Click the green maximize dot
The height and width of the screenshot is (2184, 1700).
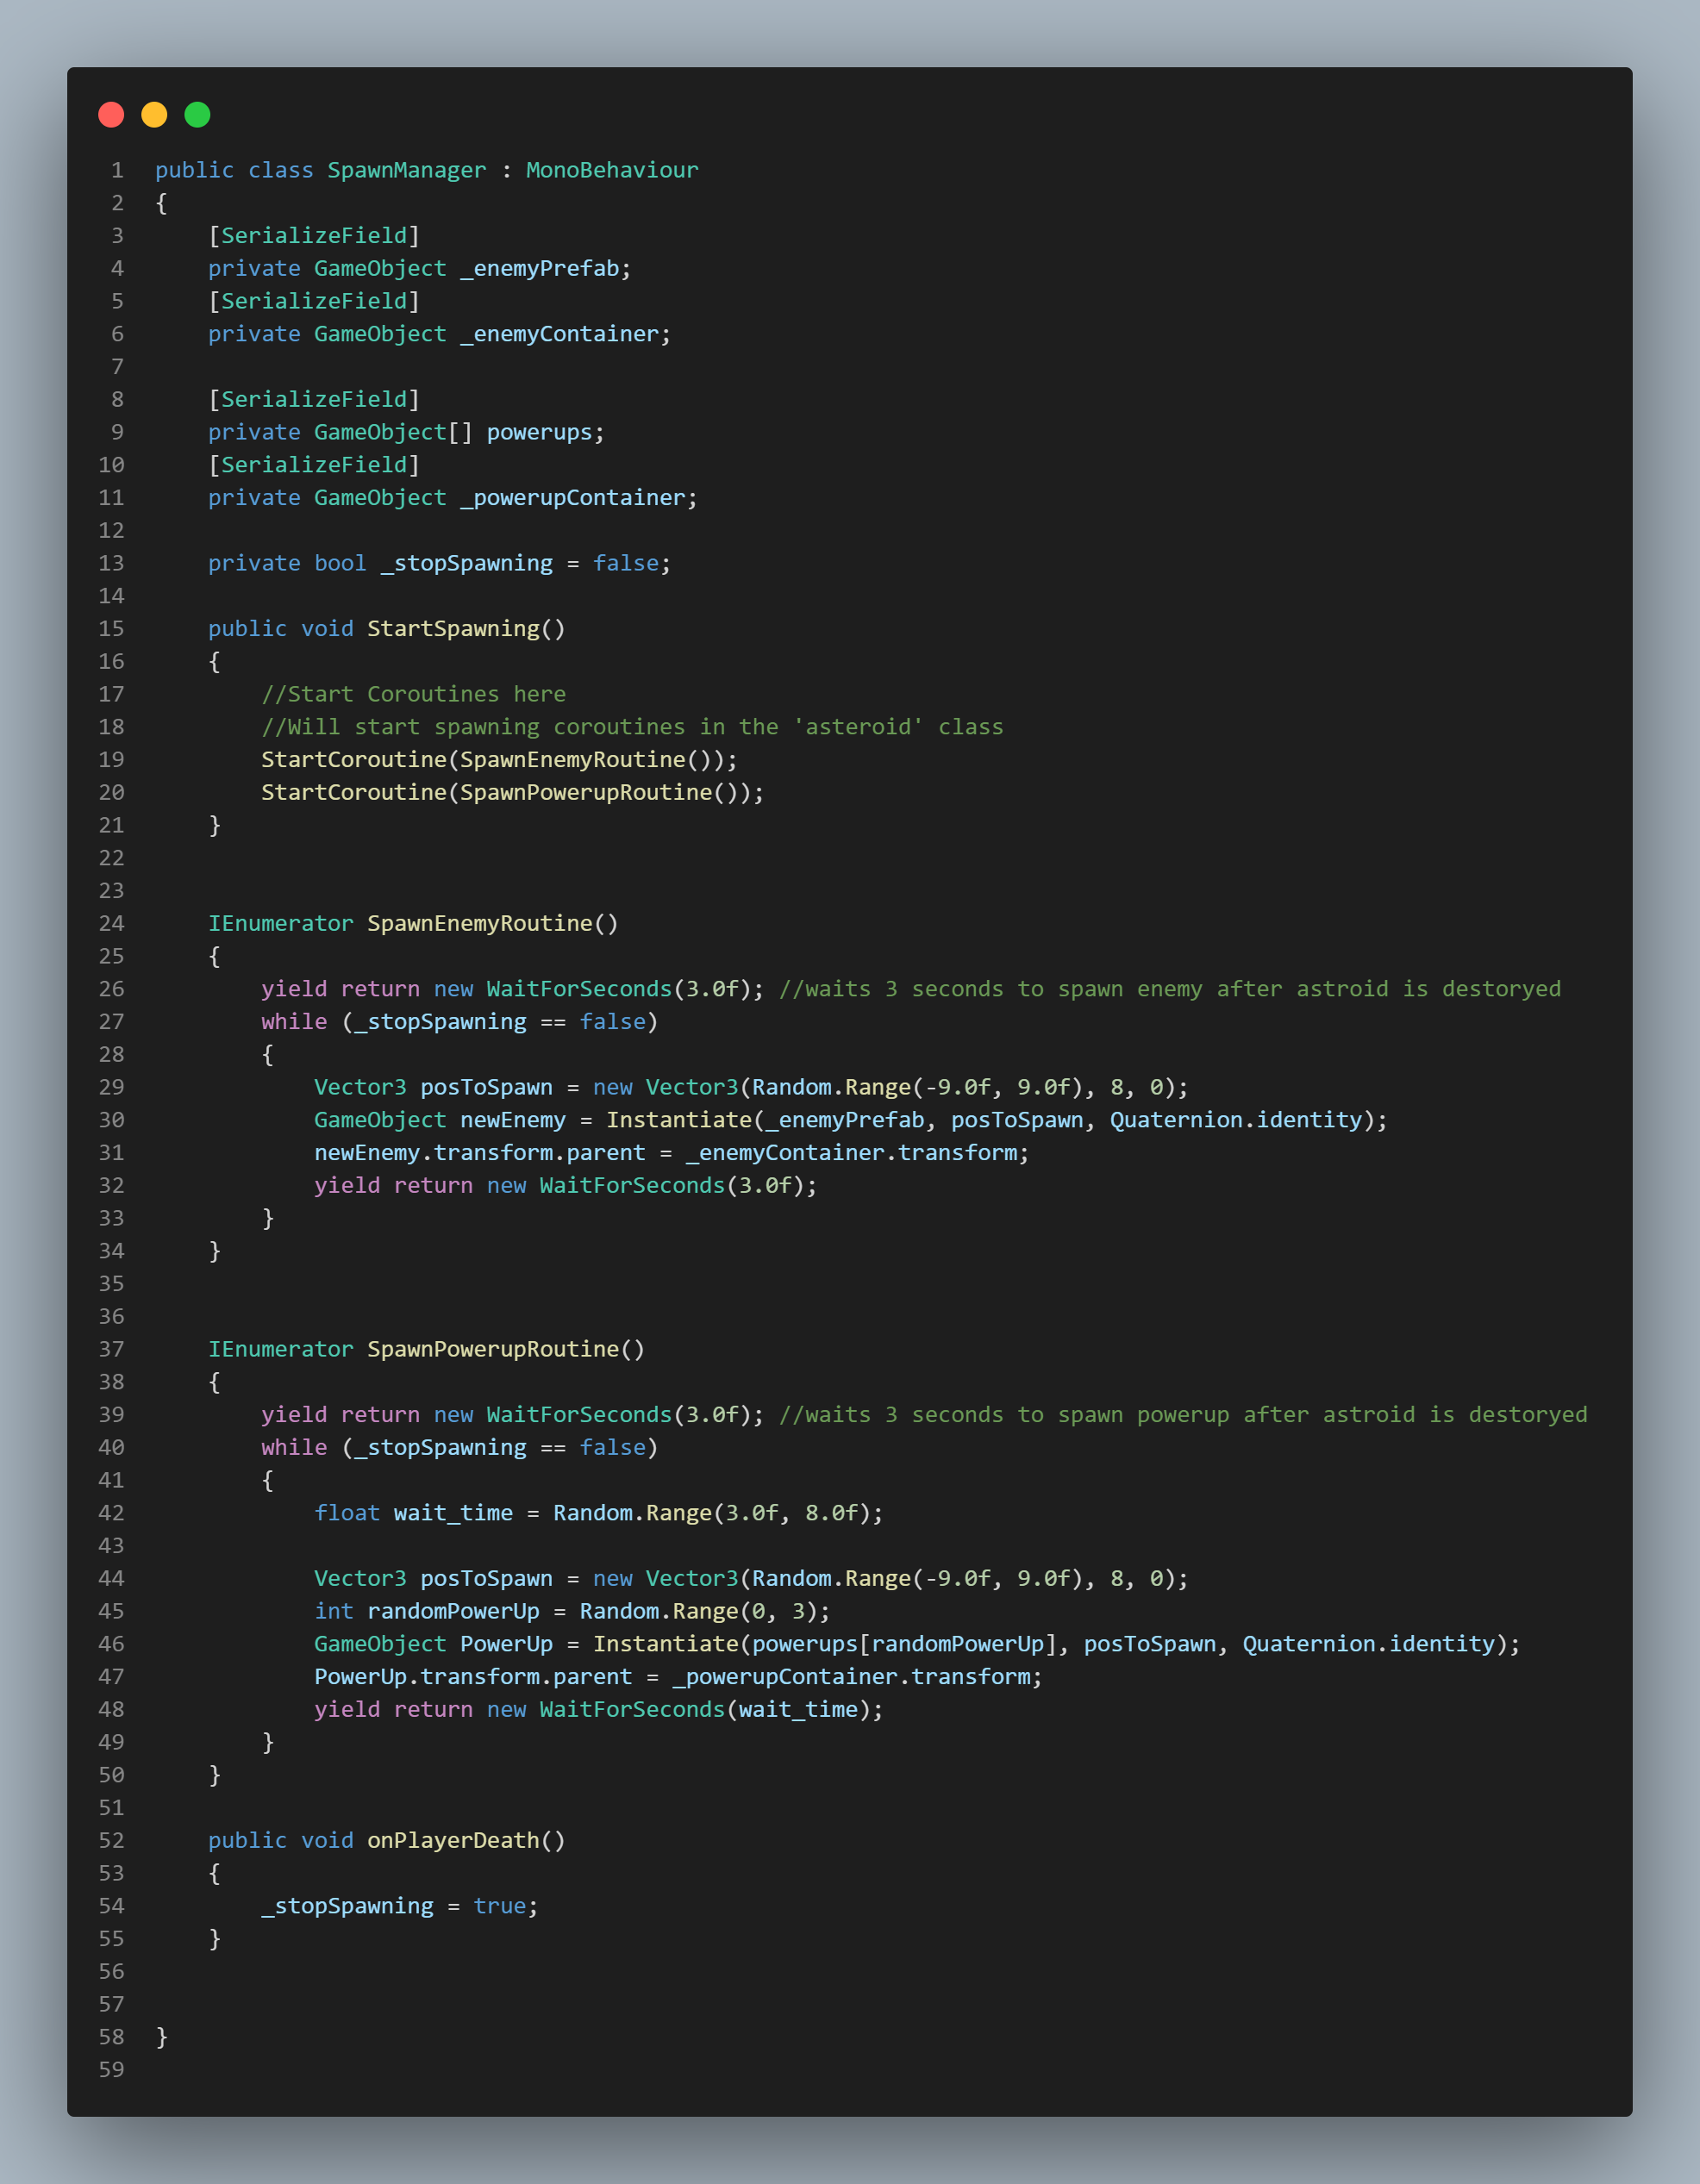coord(198,115)
